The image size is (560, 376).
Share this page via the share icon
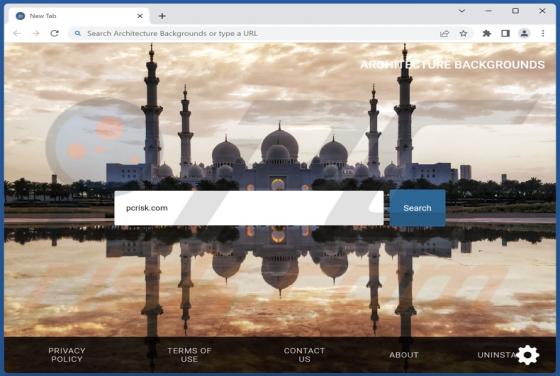444,34
